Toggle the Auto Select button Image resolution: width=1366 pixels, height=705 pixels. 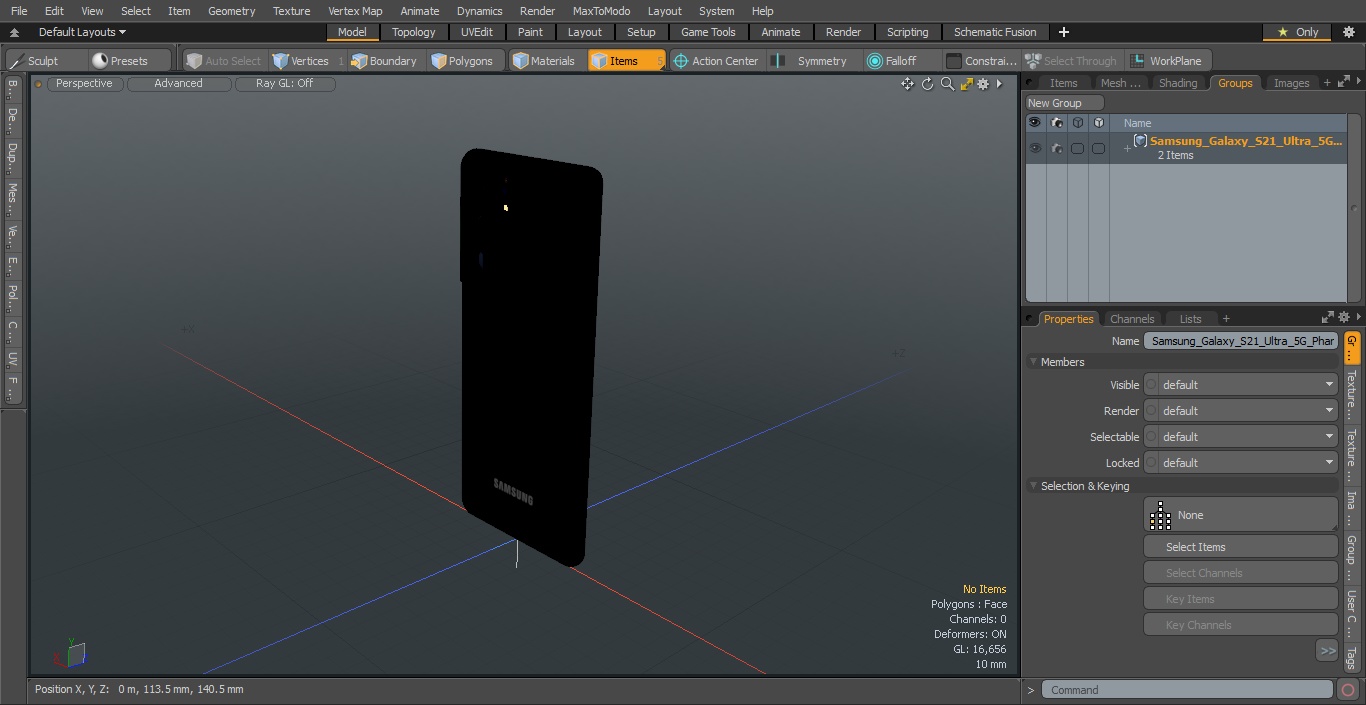coord(223,61)
